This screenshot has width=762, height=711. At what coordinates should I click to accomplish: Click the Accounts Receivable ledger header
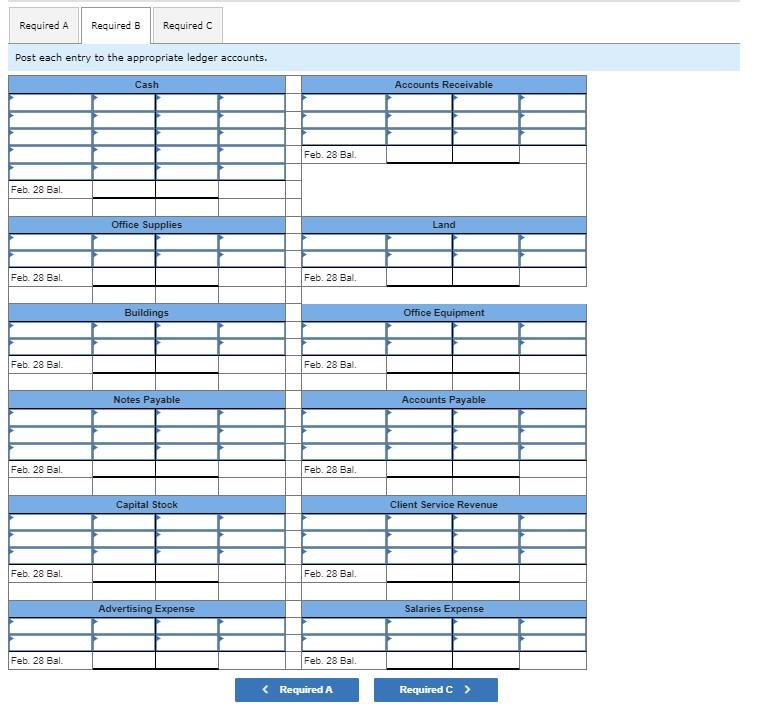coord(444,85)
